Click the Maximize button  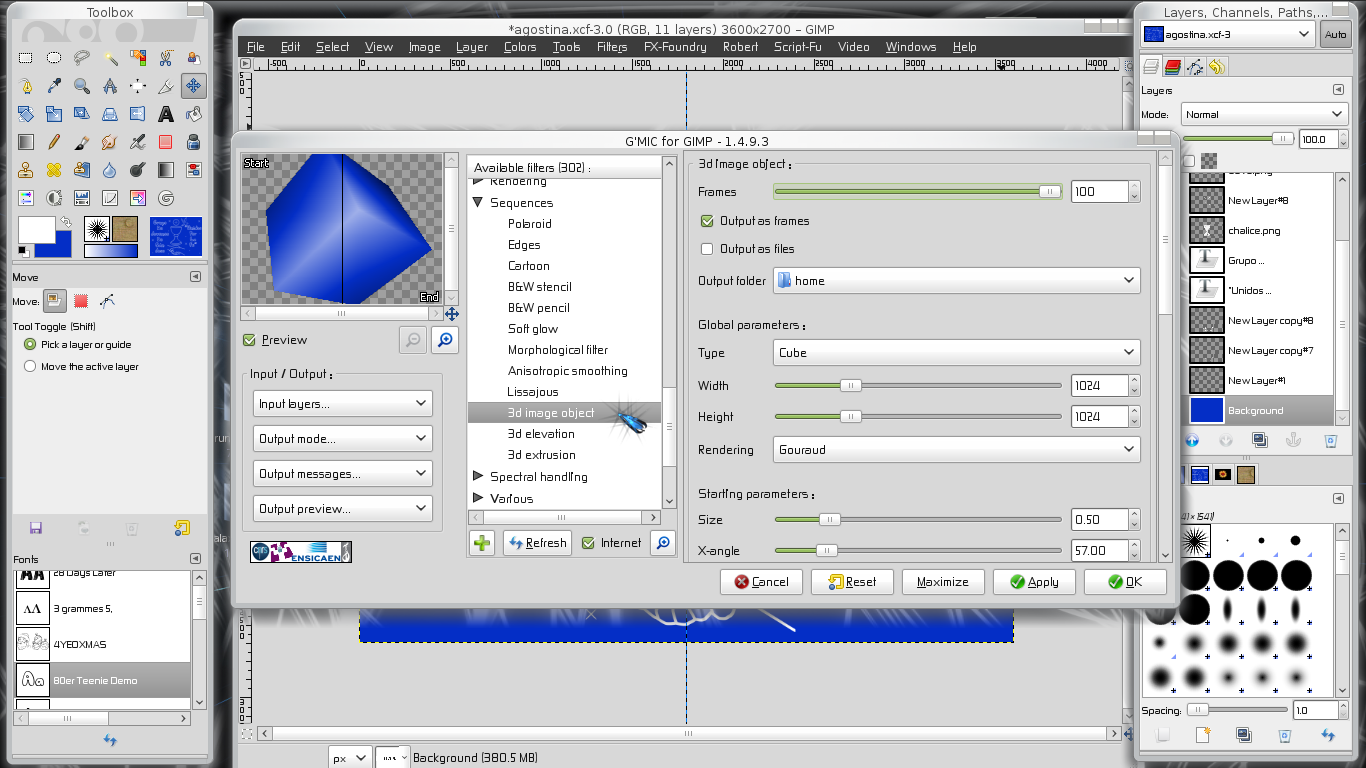click(x=943, y=582)
